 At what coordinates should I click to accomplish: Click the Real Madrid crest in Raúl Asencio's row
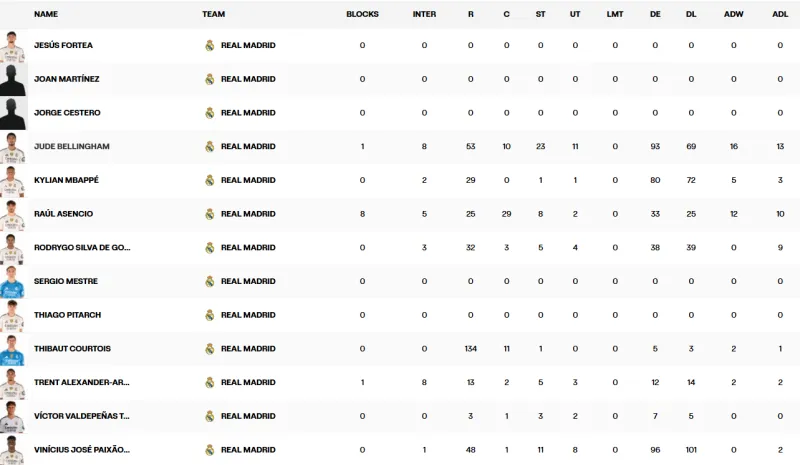click(x=209, y=214)
